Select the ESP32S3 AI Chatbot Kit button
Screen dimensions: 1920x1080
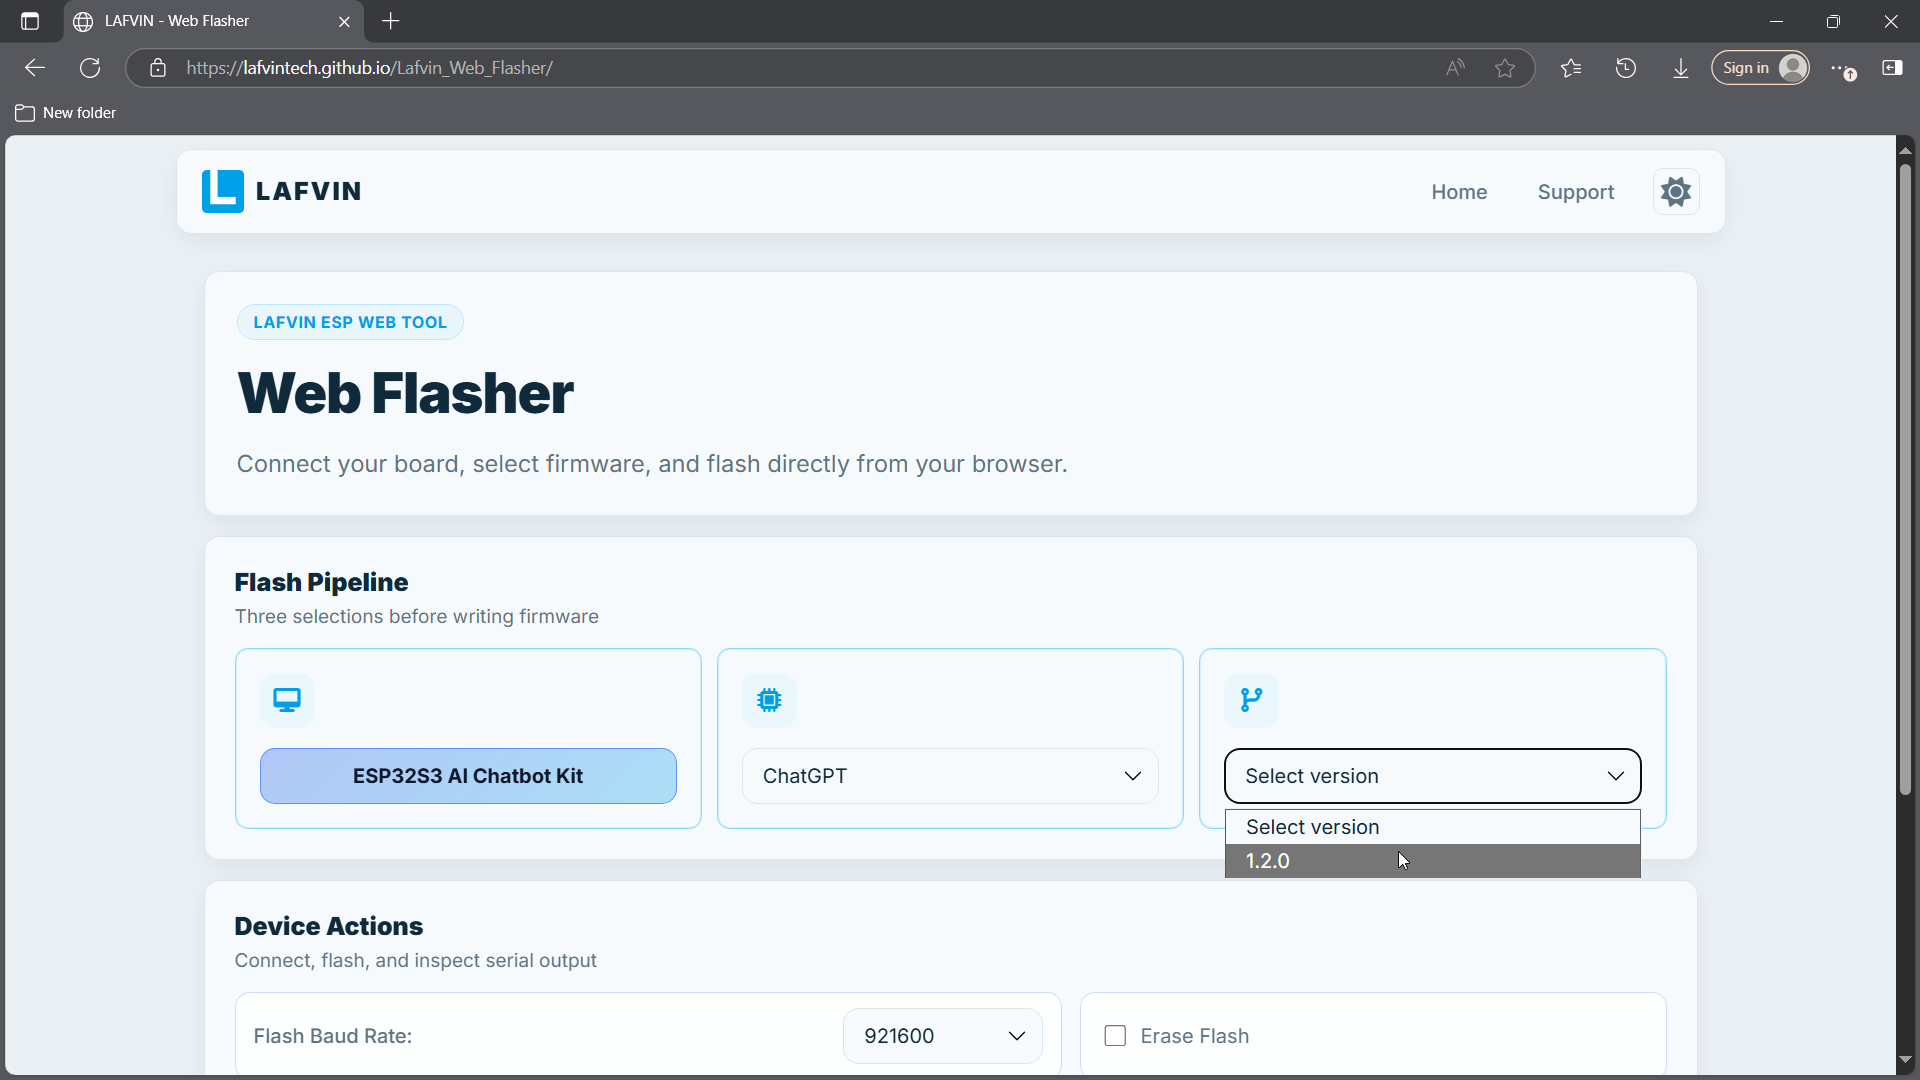click(x=468, y=776)
